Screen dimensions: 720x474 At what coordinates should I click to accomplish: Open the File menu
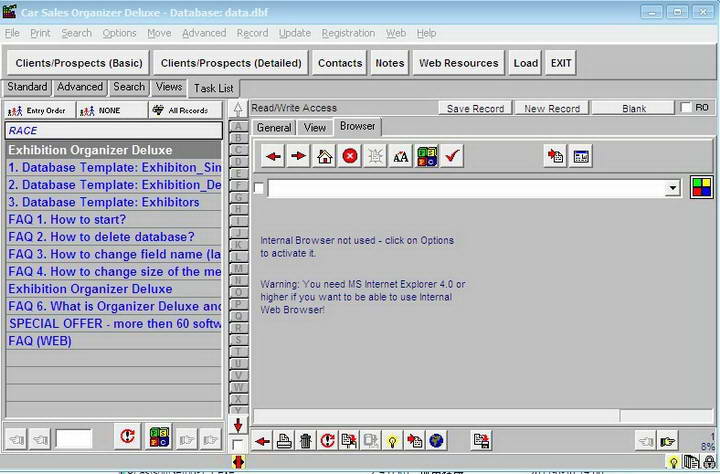tap(12, 33)
